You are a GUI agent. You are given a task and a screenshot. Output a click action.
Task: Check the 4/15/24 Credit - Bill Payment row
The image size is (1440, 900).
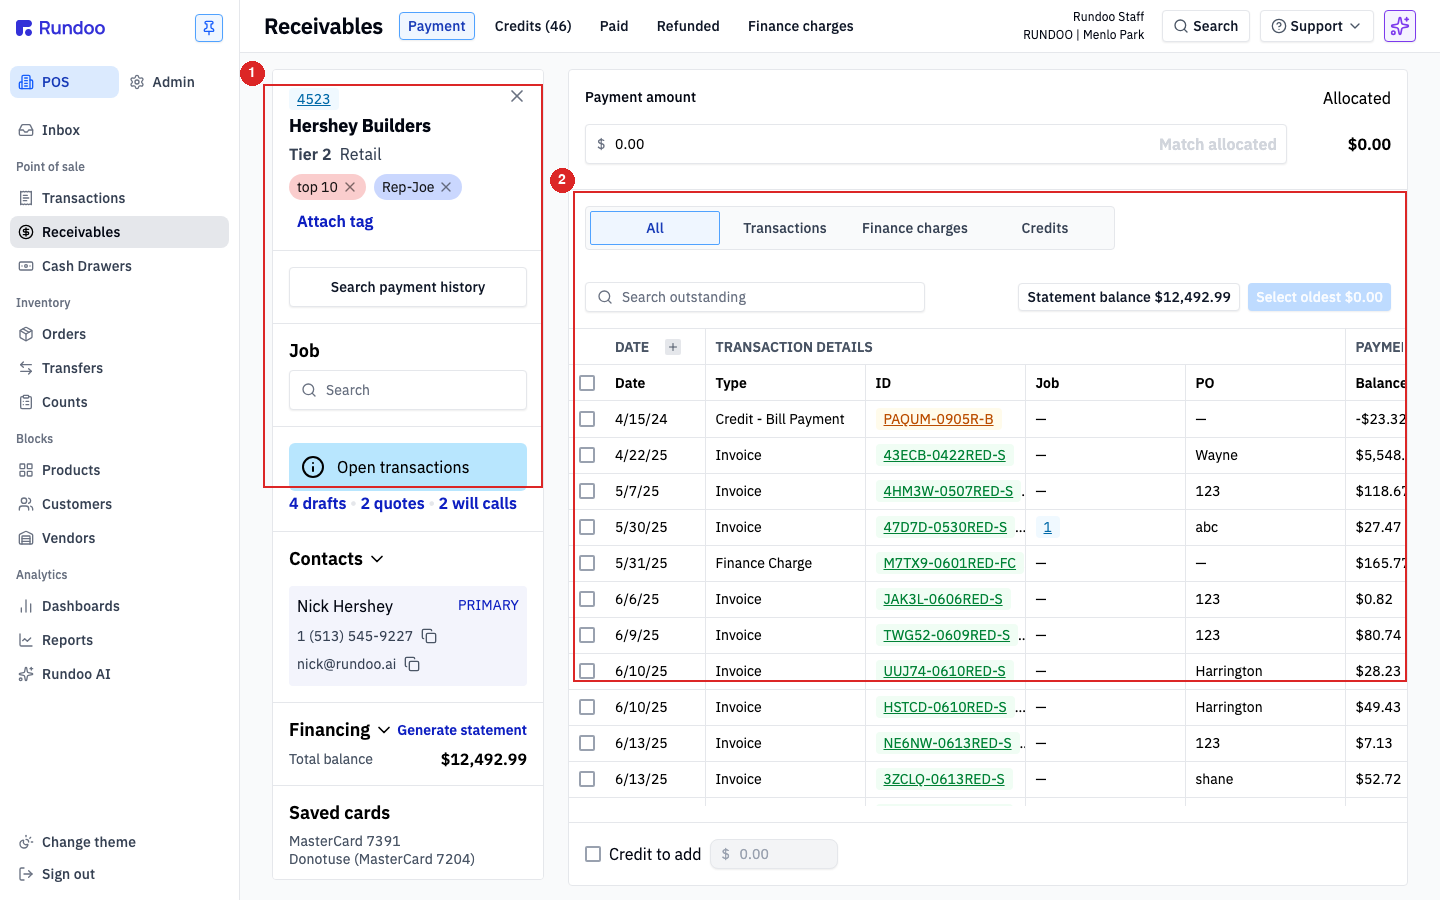pyautogui.click(x=587, y=419)
